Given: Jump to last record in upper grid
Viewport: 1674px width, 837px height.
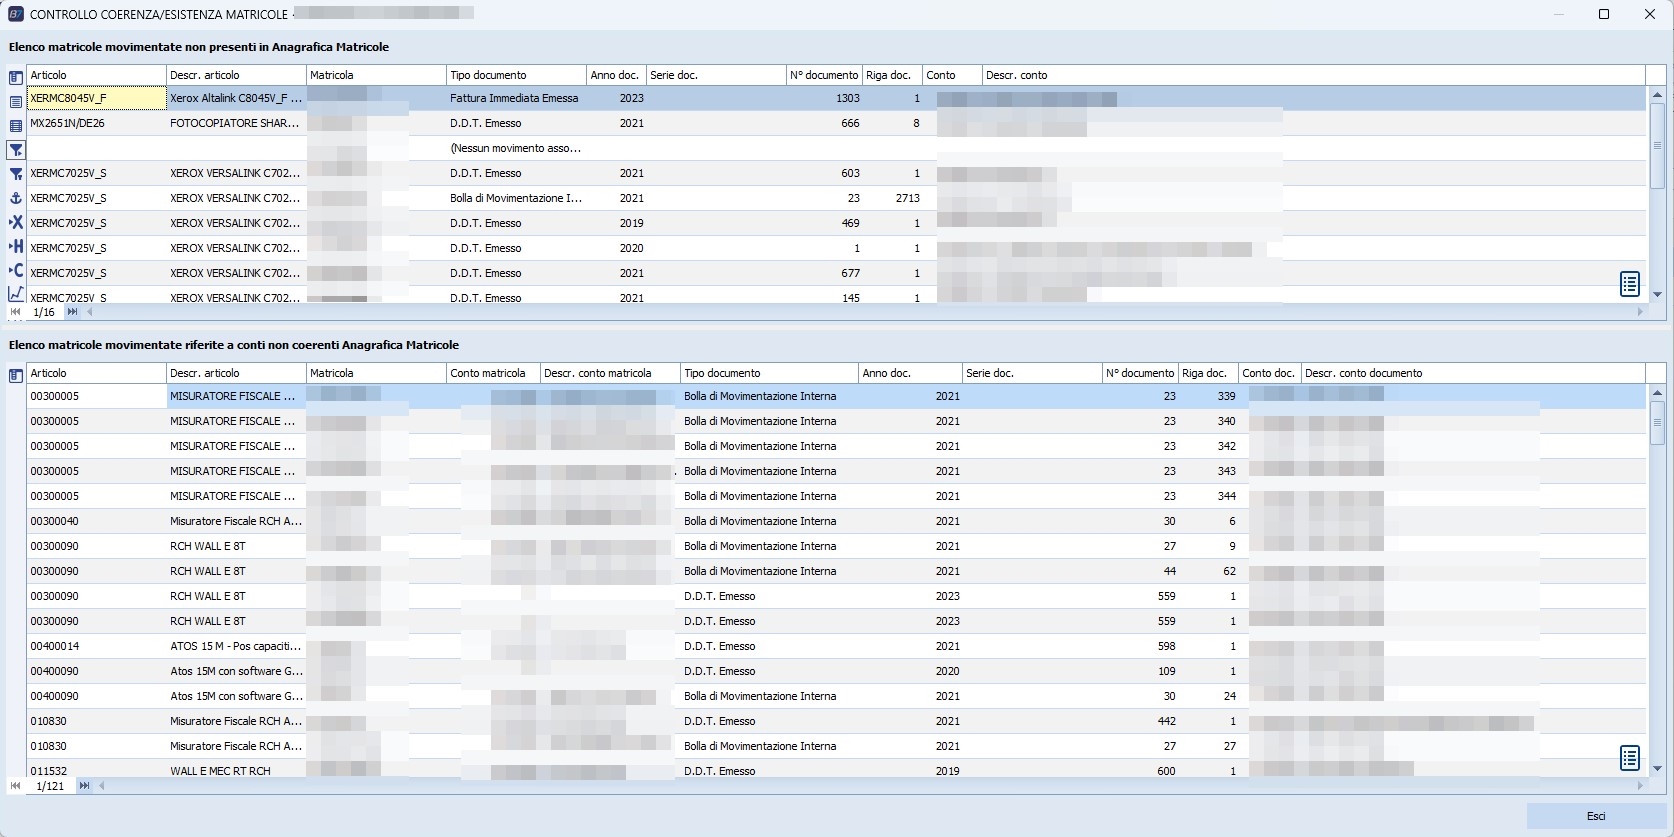Looking at the screenshot, I should 72,312.
